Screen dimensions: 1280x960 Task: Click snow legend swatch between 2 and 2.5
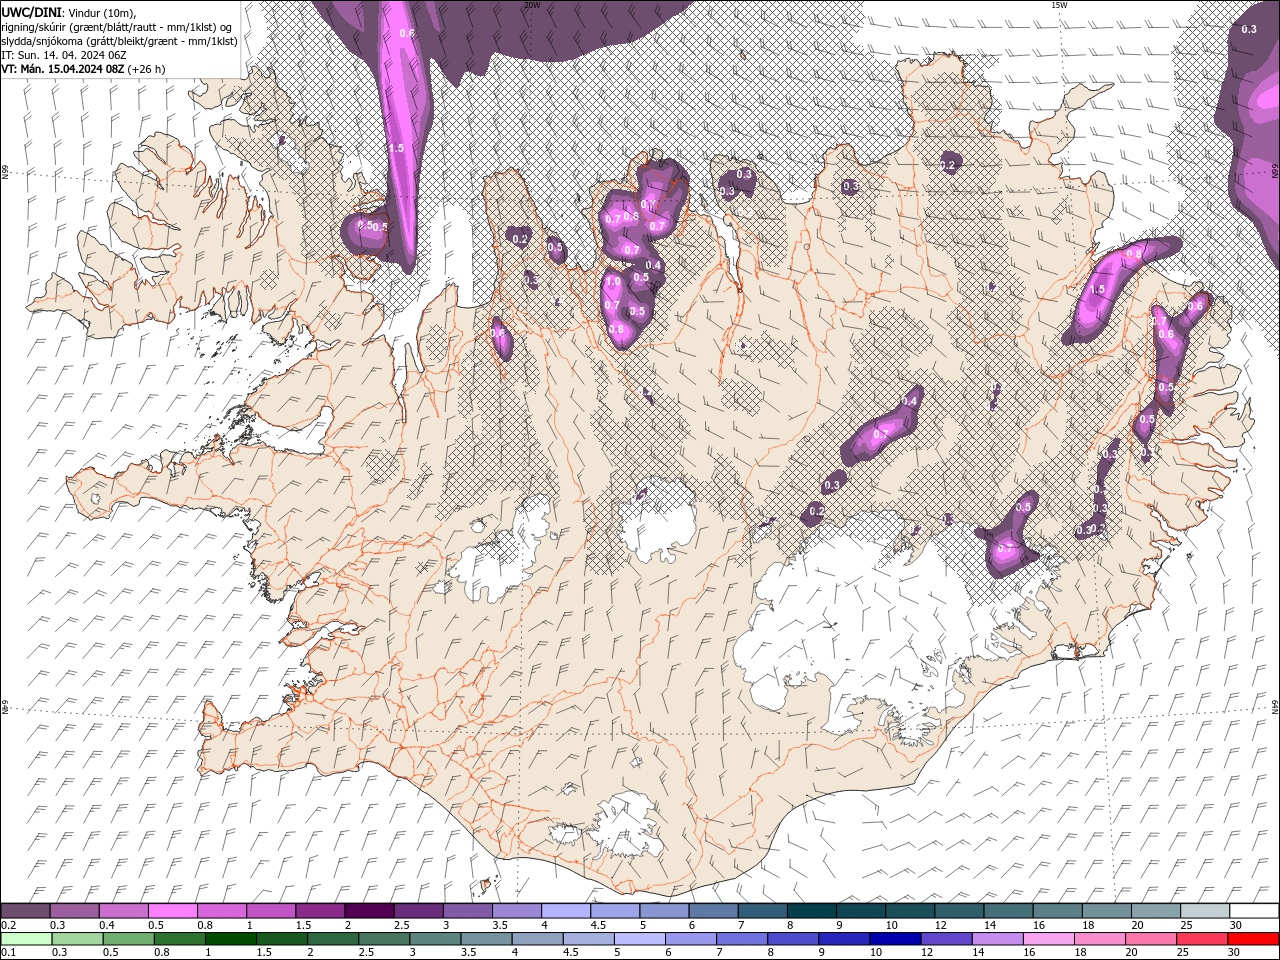369,911
